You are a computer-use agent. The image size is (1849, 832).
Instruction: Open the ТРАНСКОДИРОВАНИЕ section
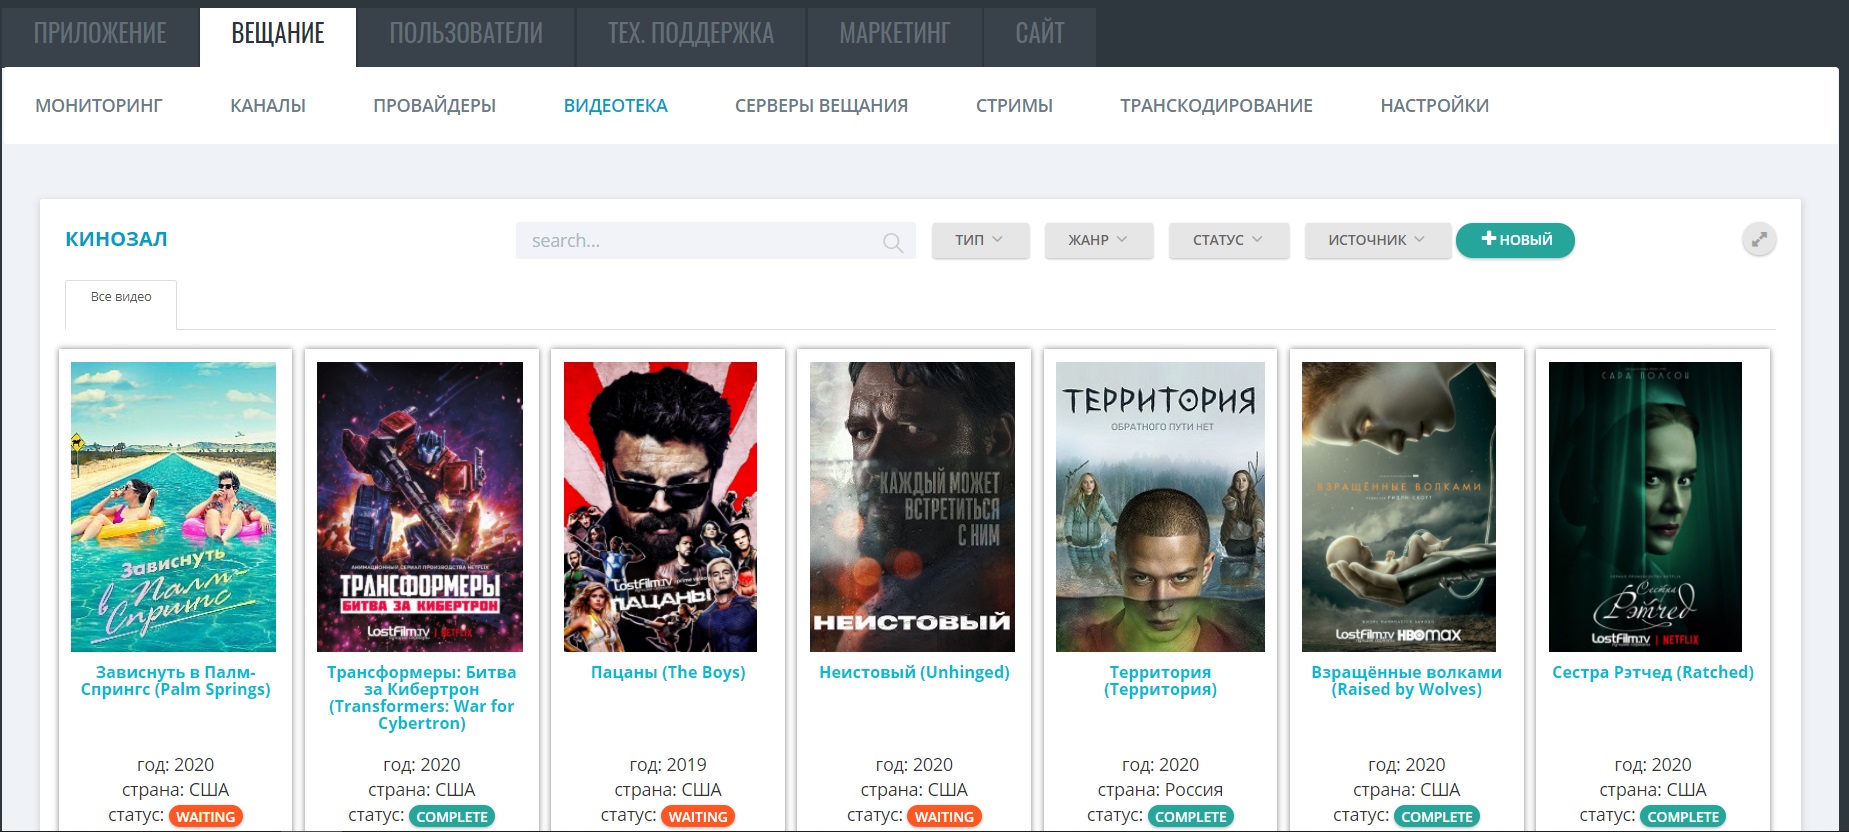1216,106
